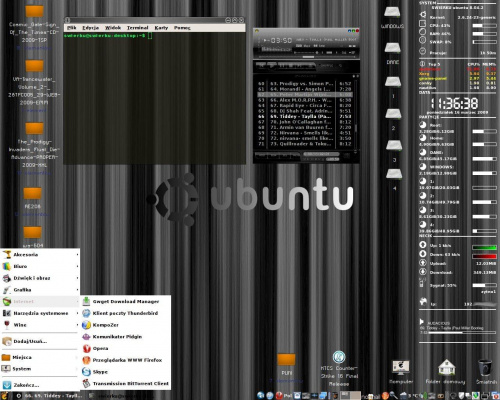Viewport: 500px width, 400px height.
Task: Open the Karty menu in terminal
Action: 161,28
